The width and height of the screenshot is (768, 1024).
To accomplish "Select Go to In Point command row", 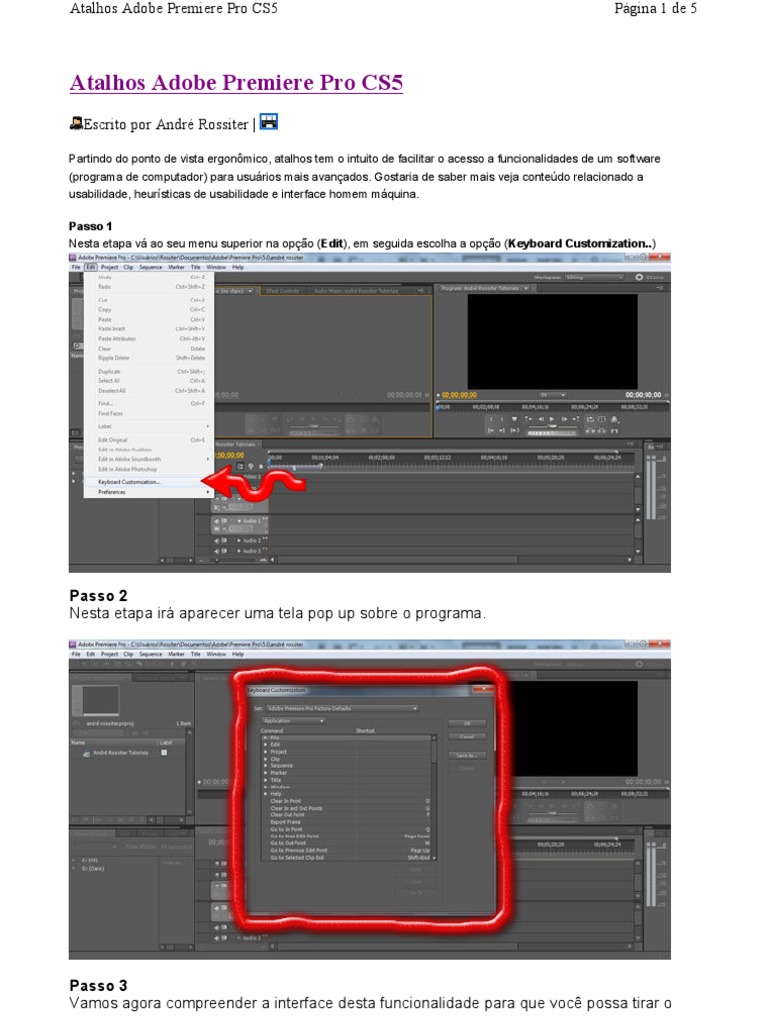I will 346,829.
